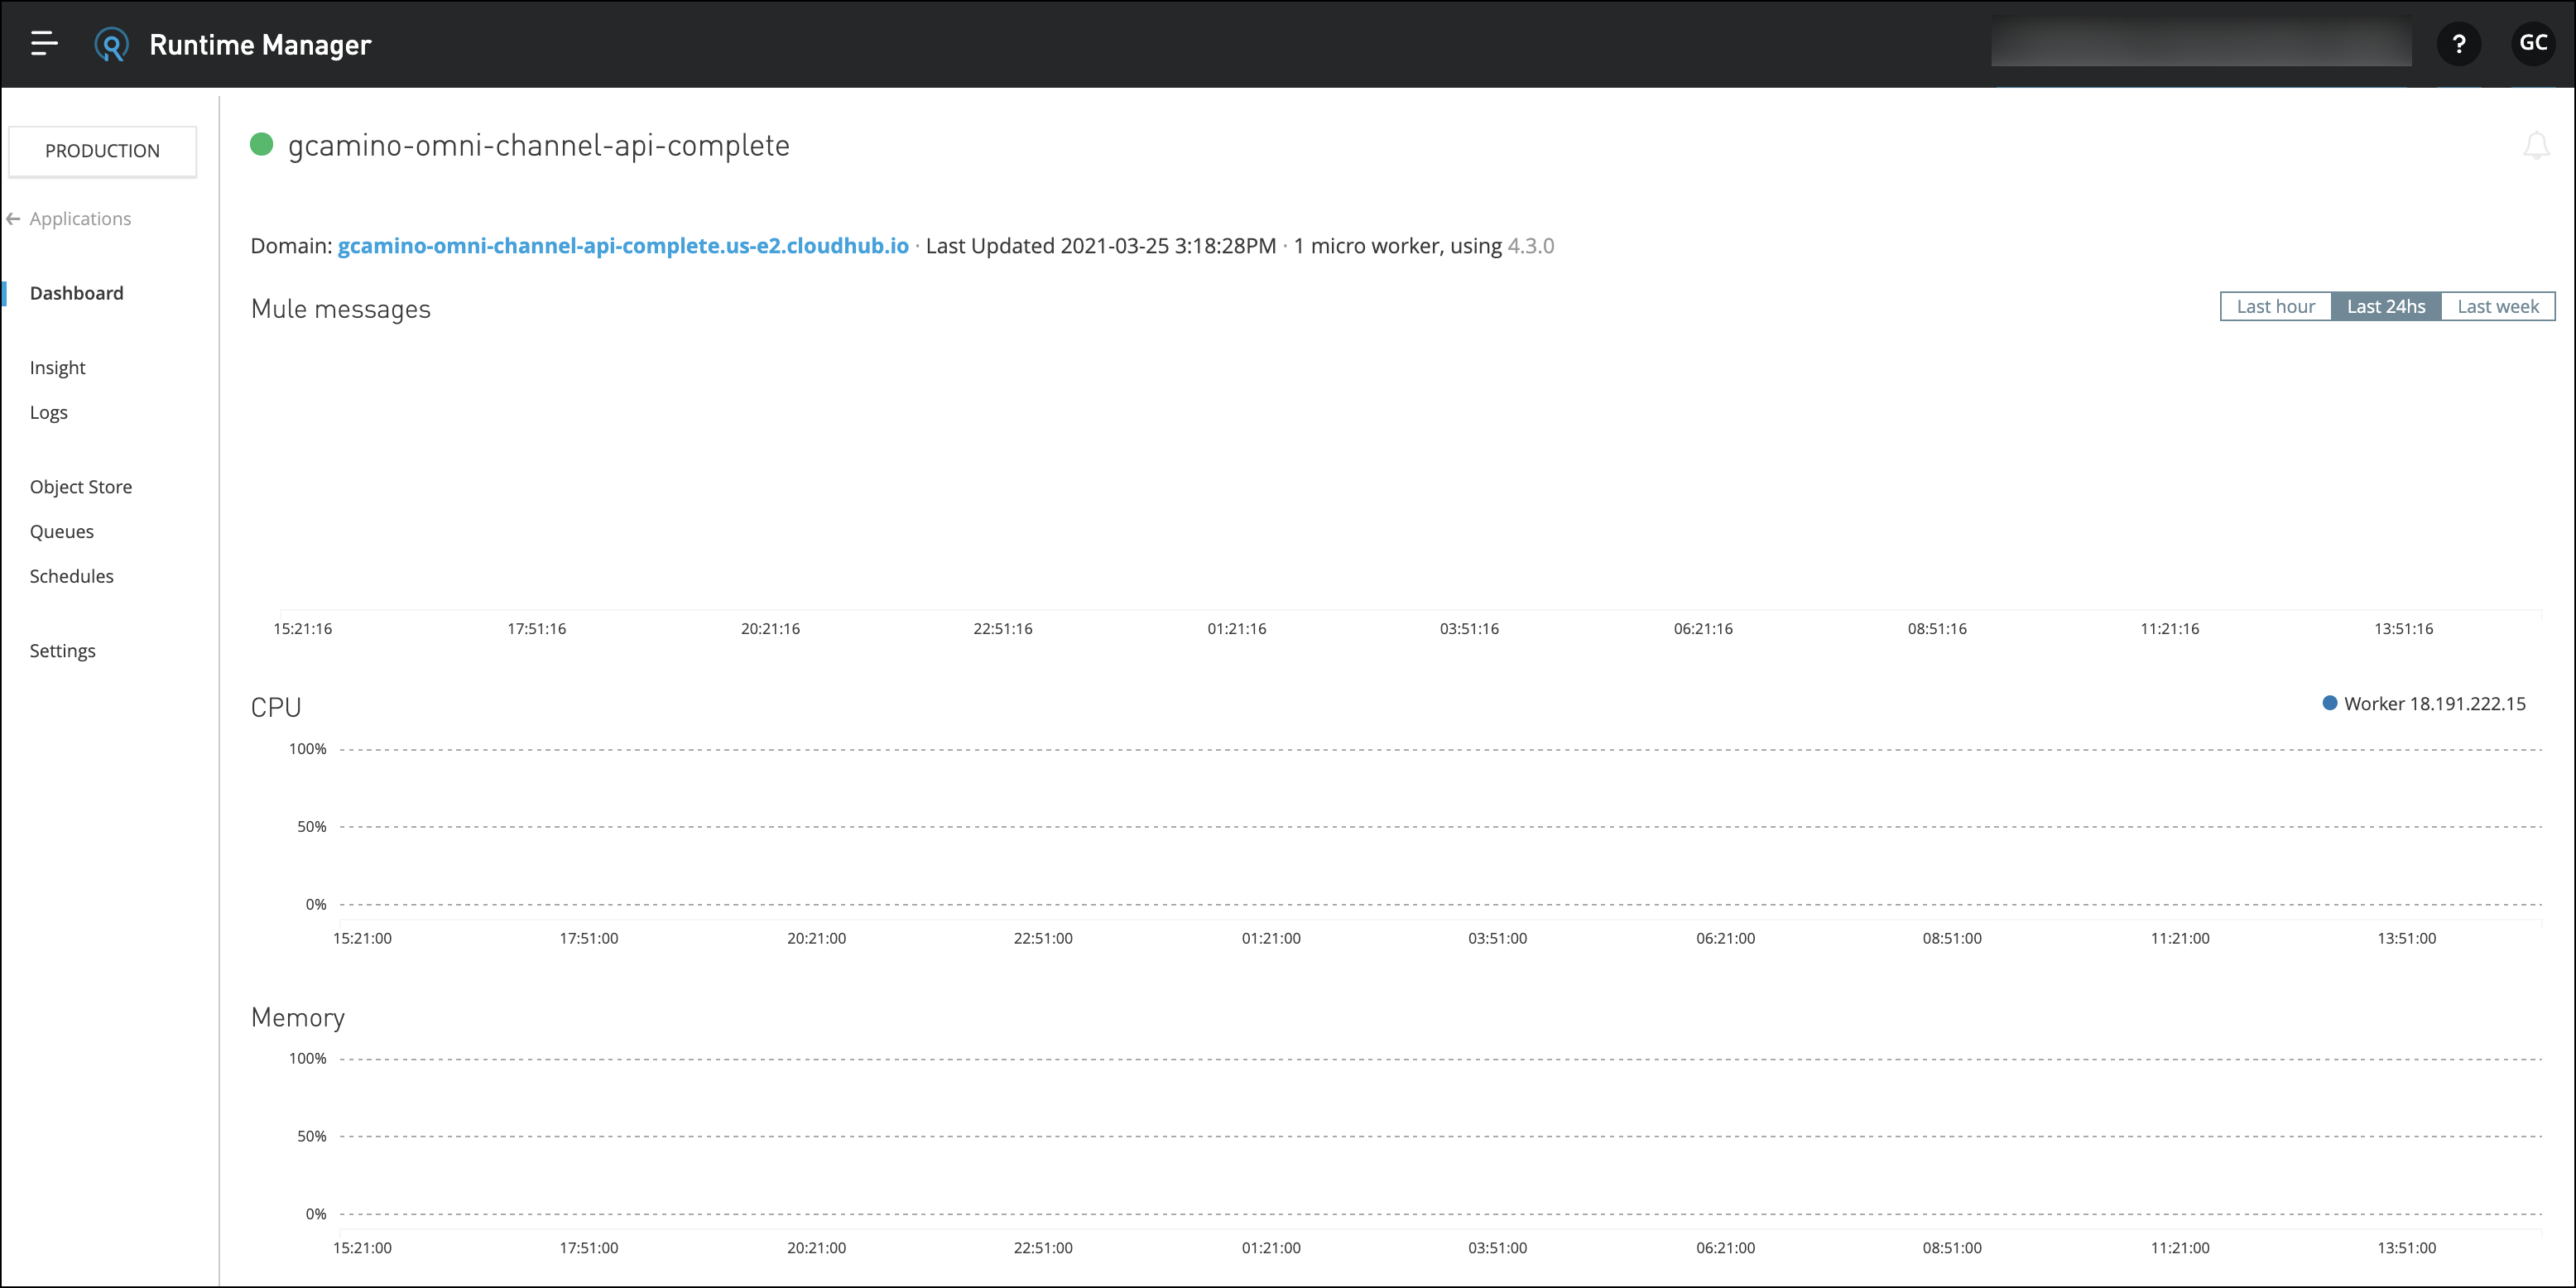Image resolution: width=2576 pixels, height=1288 pixels.
Task: Click the 1 micro worker text
Action: [1367, 246]
